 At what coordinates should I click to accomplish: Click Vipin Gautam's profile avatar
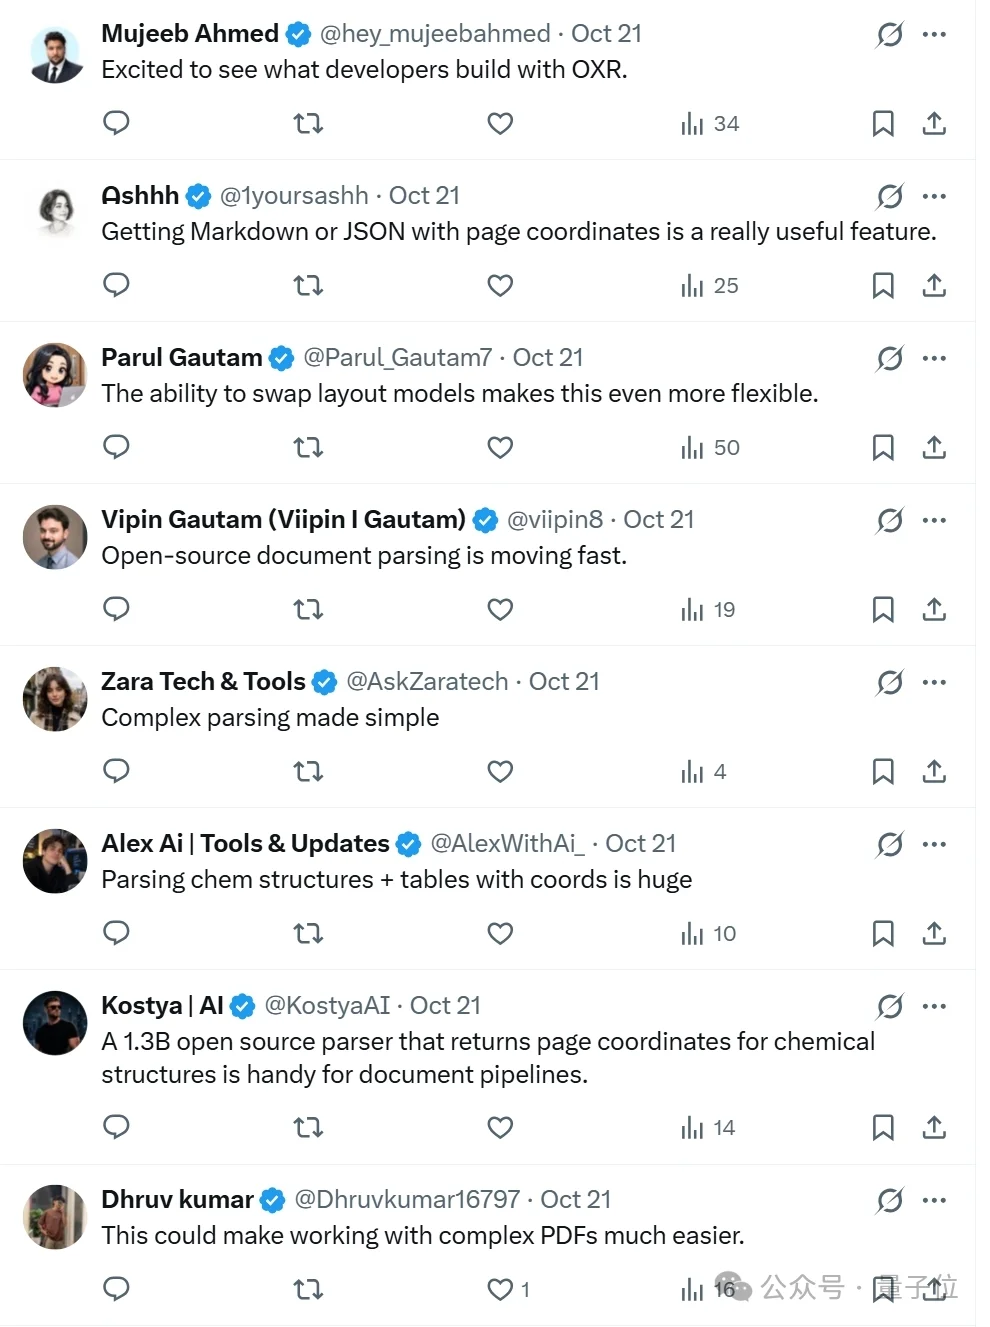coord(55,537)
